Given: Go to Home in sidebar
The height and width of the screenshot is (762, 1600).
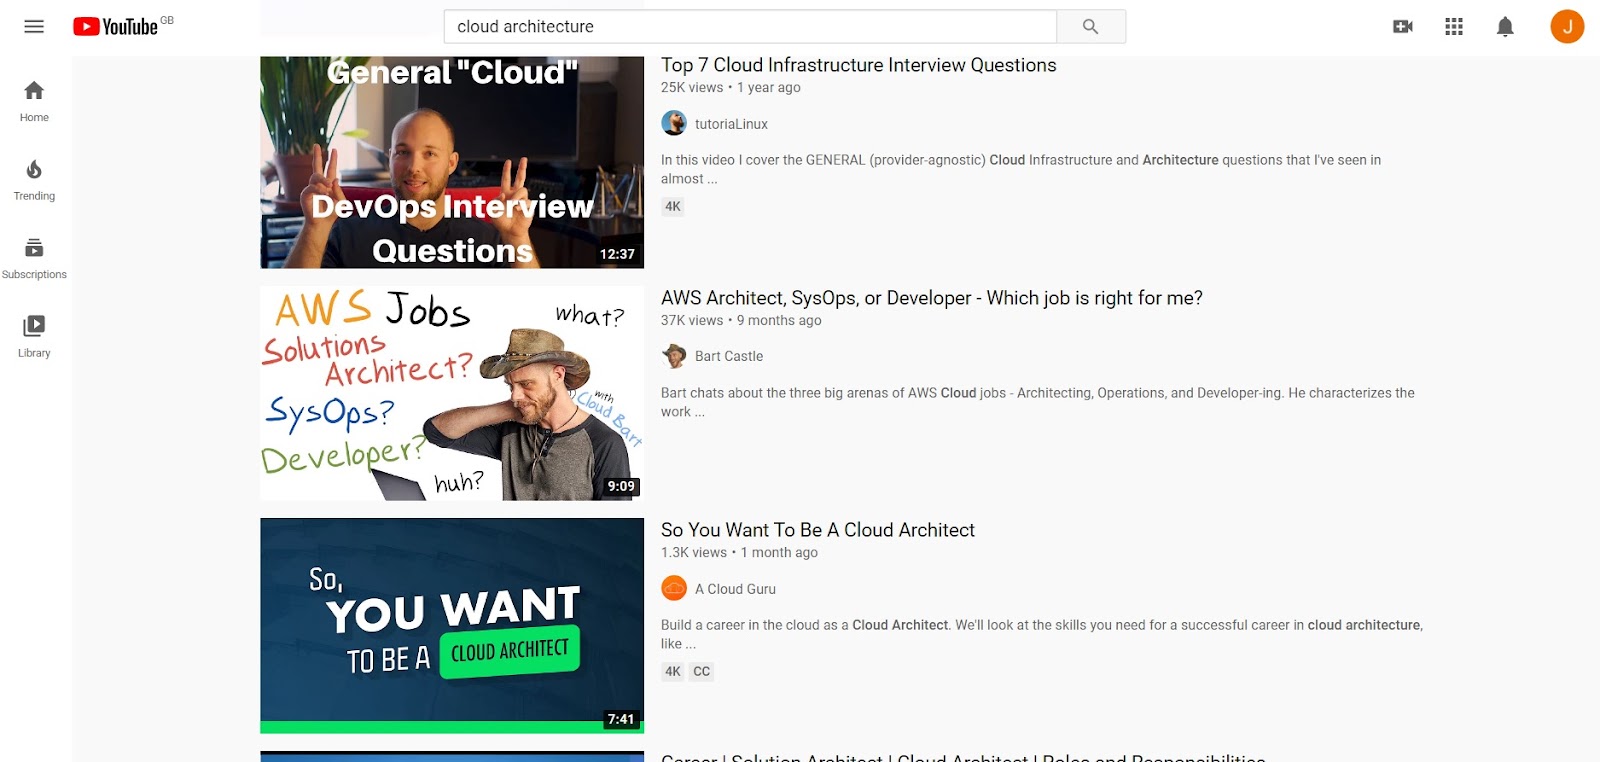Looking at the screenshot, I should 34,101.
